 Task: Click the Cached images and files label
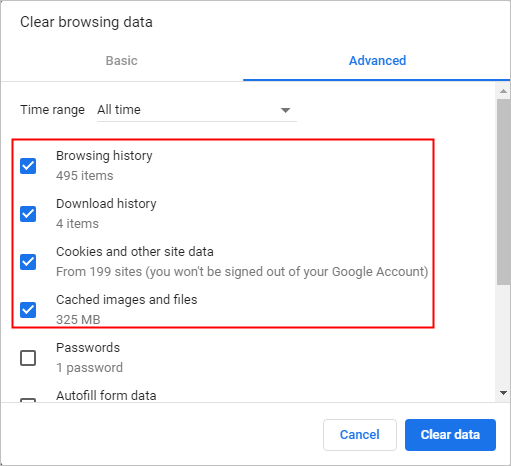(127, 300)
